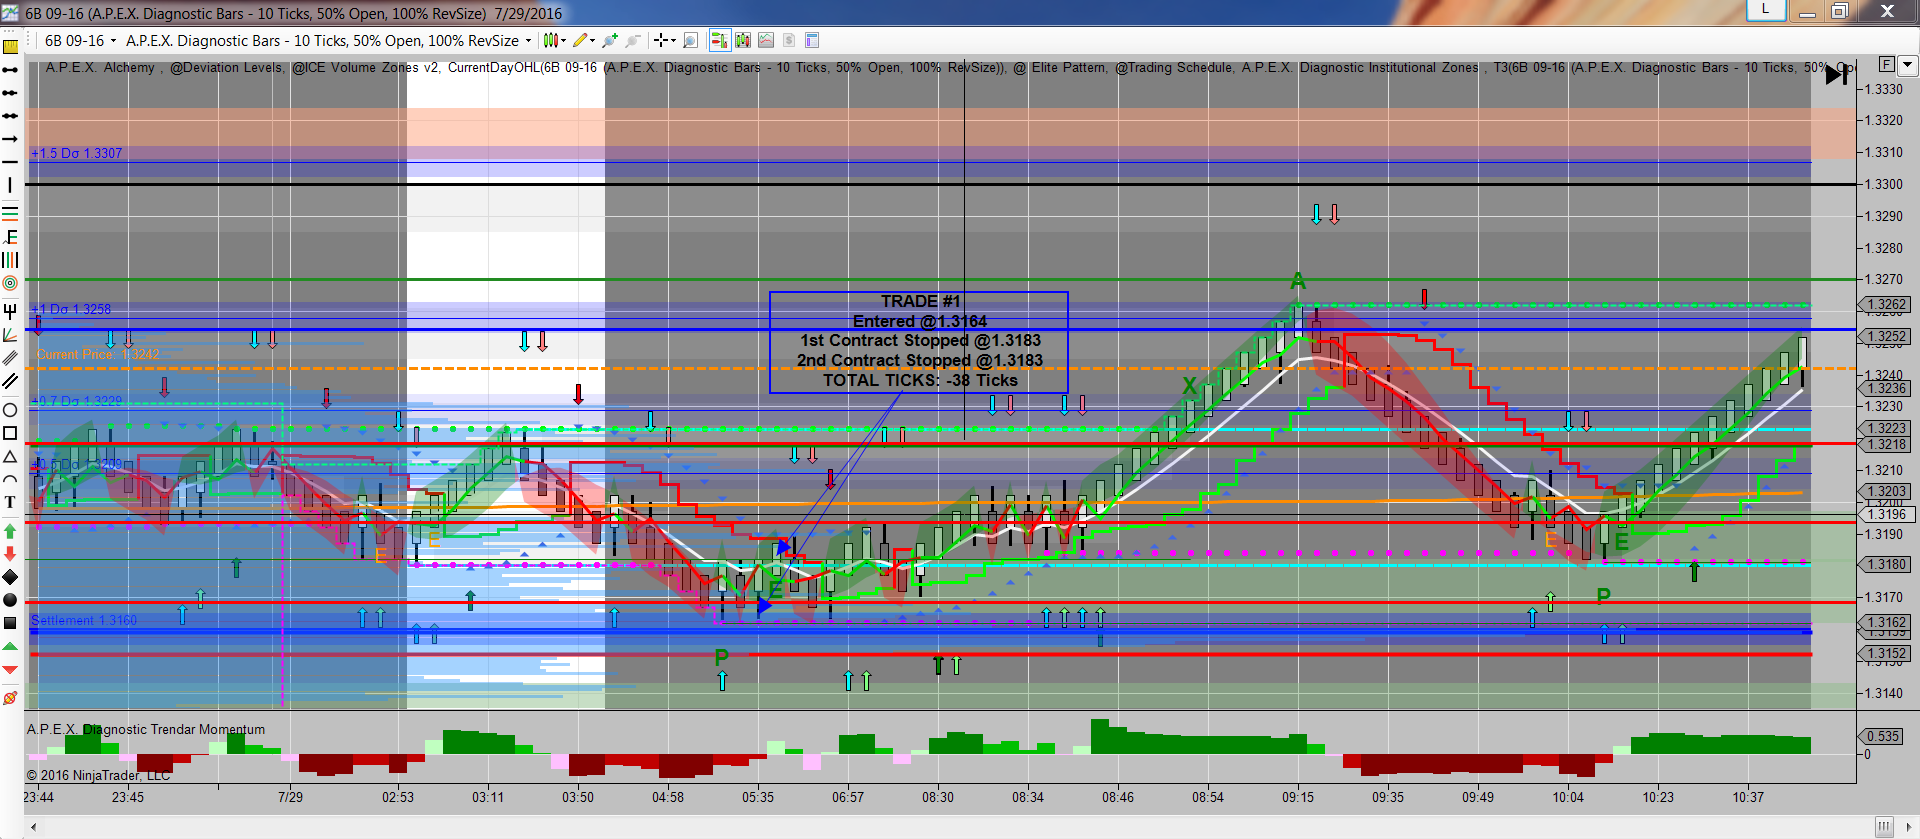Select the arc drawing tool
Viewport: 1920px width, 839px height.
click(x=10, y=479)
